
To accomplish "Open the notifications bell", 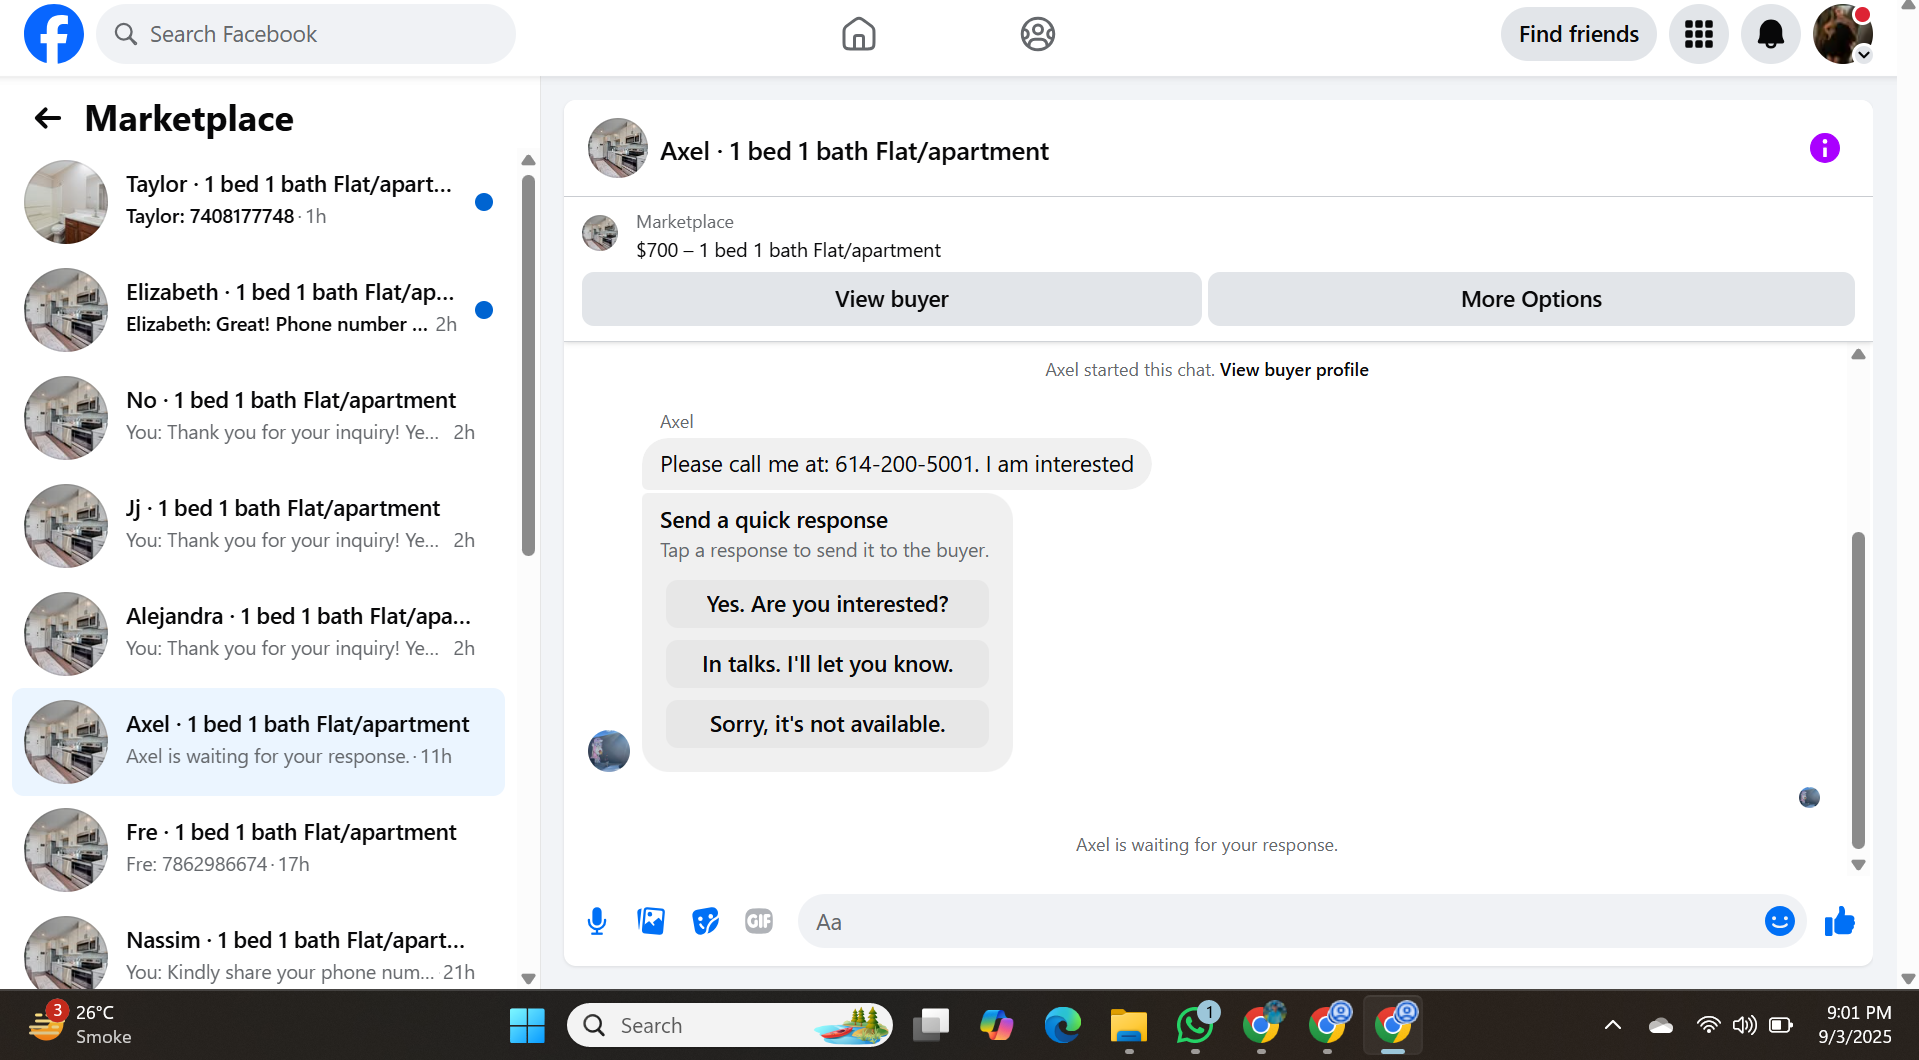I will coord(1770,34).
